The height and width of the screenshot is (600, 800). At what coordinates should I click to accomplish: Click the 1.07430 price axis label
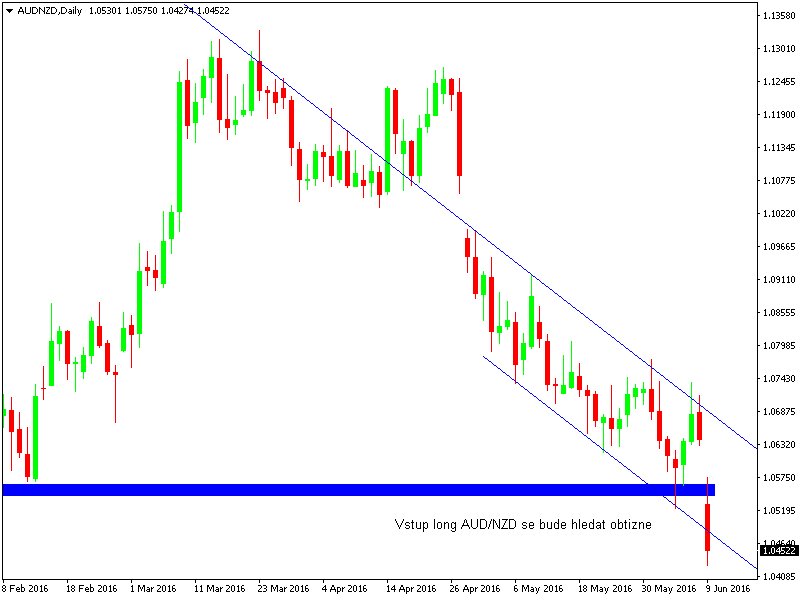click(x=779, y=378)
